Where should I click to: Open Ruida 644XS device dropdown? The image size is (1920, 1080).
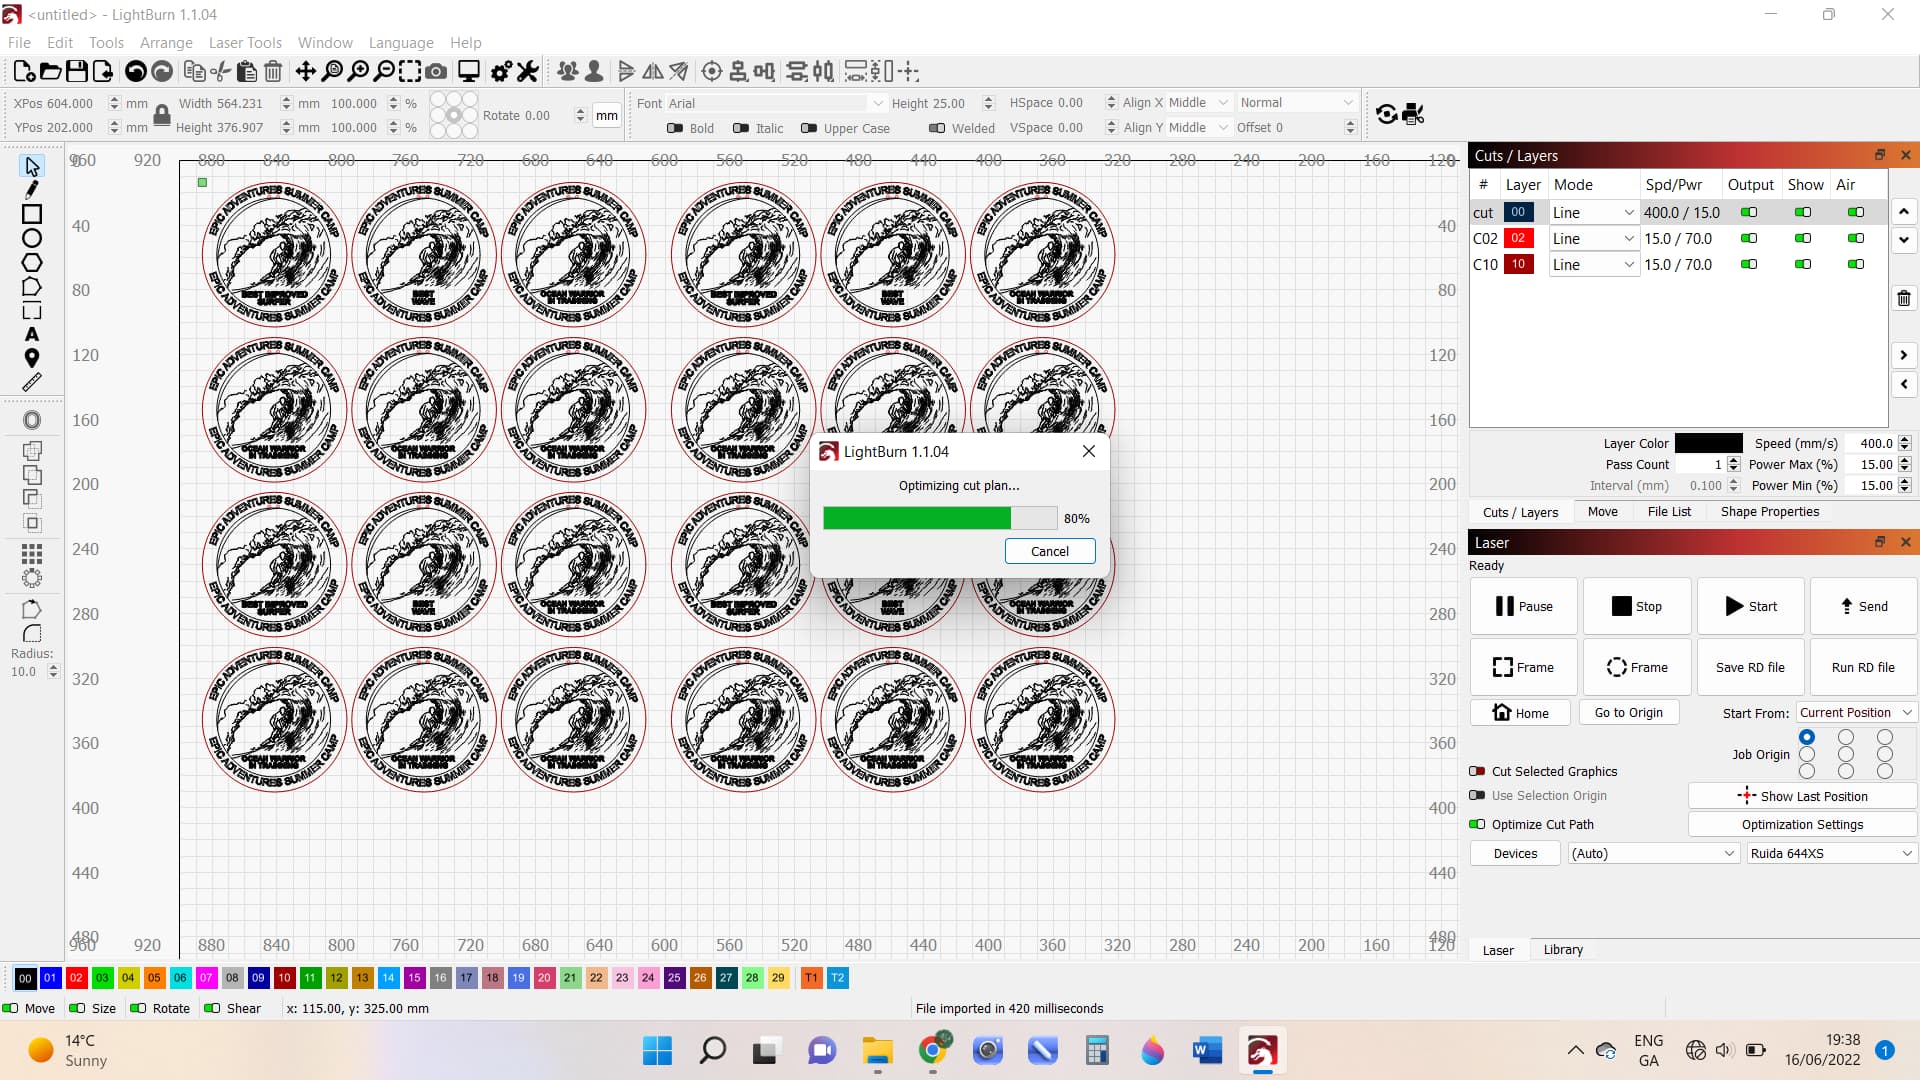[x=1831, y=853]
